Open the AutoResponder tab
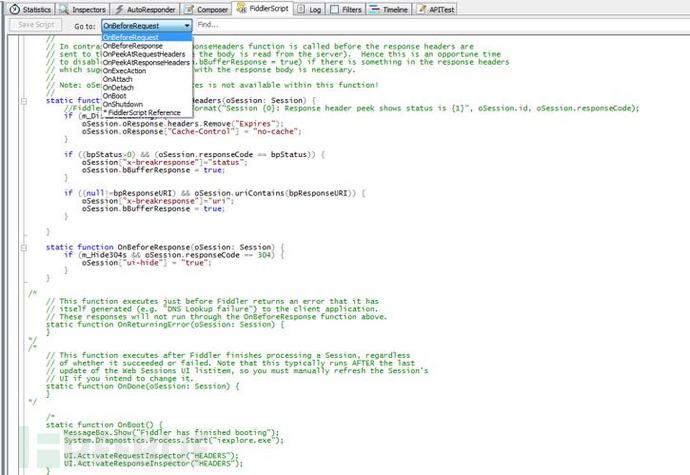The height and width of the screenshot is (475, 690). 145,9
